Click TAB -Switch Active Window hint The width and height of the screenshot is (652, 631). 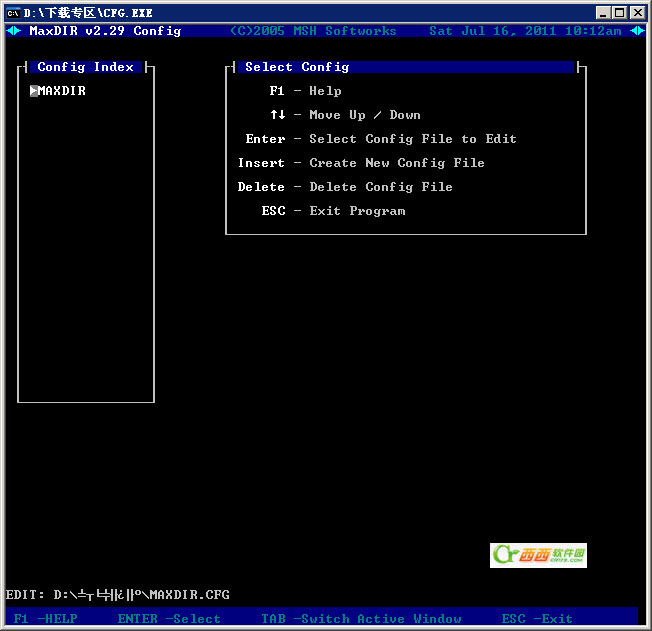(x=361, y=619)
